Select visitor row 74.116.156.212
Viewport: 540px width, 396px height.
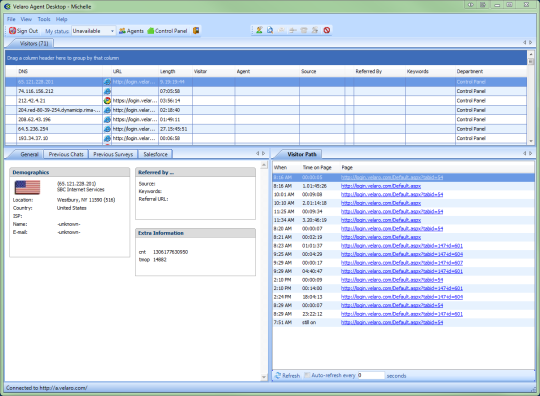(266, 91)
